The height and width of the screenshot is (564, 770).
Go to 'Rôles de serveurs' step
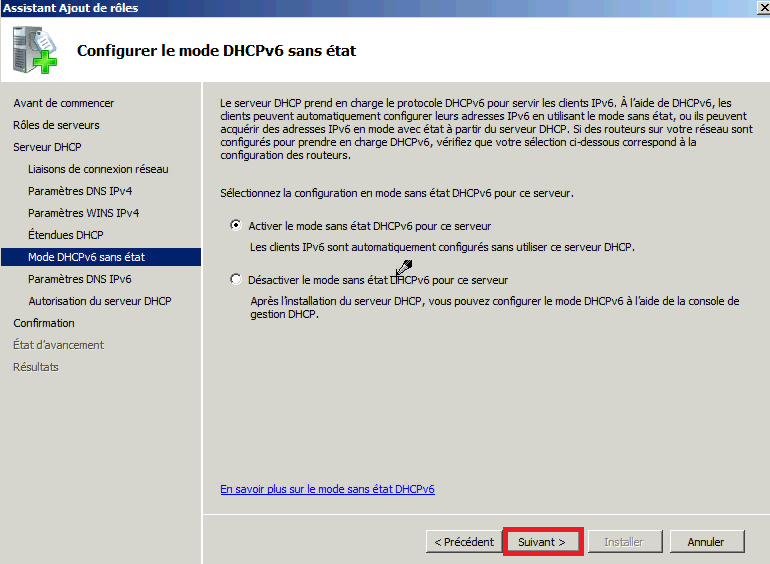pos(56,125)
